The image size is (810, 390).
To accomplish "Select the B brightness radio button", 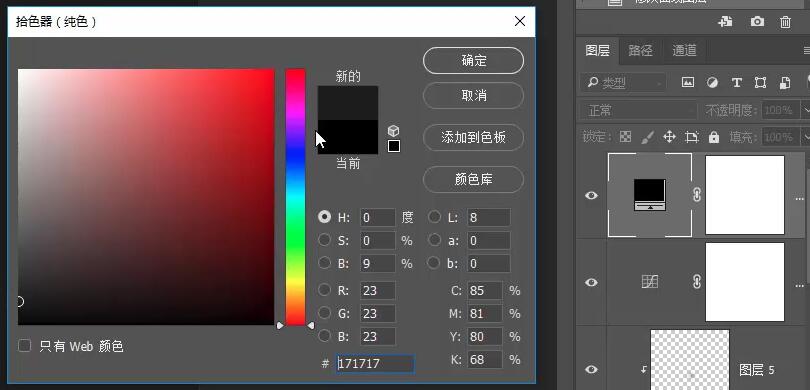I will pos(324,262).
